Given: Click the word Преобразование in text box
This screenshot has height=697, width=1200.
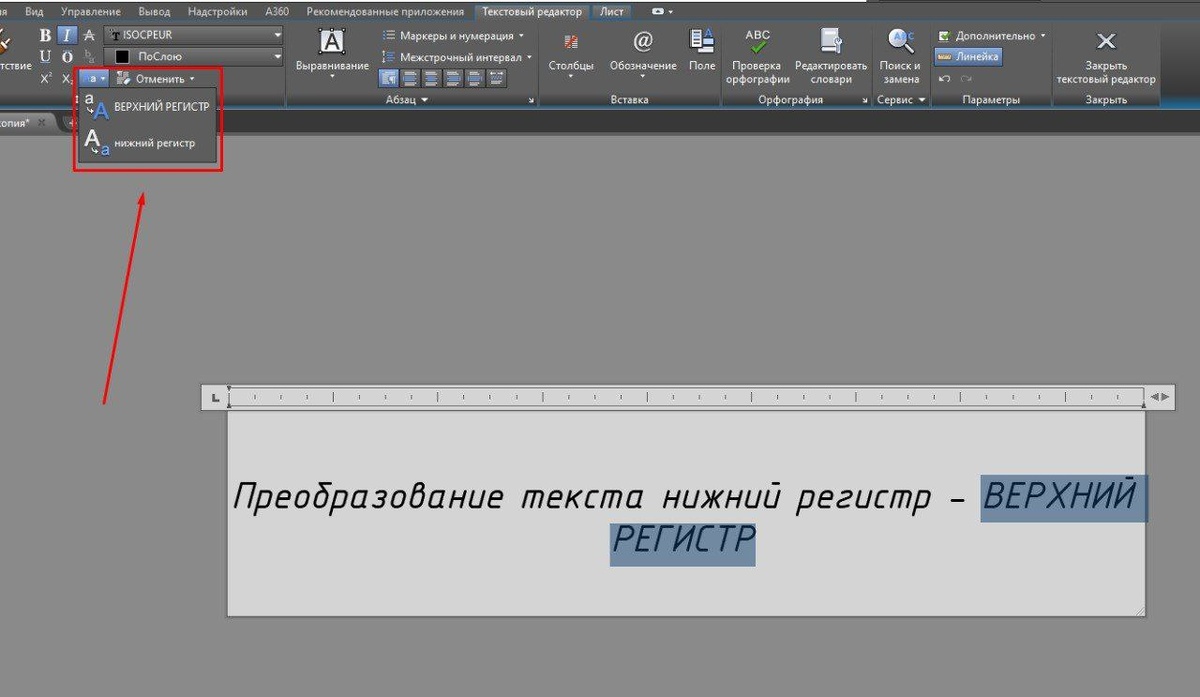Looking at the screenshot, I should pos(369,498).
